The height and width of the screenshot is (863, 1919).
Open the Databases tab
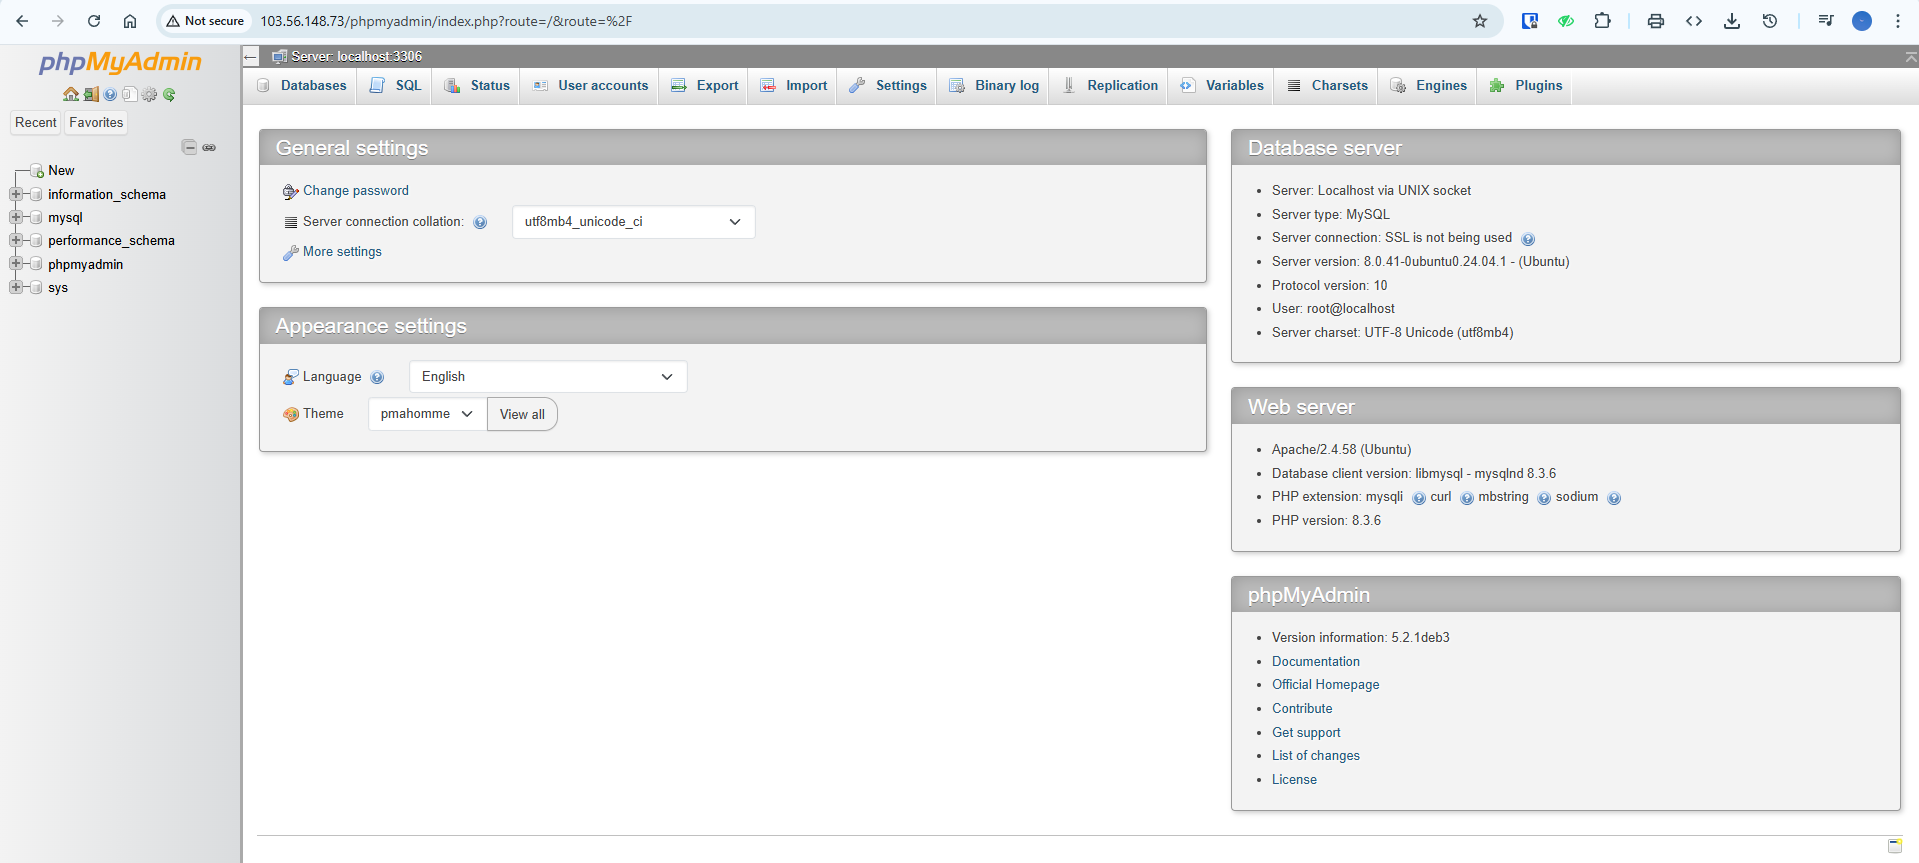pos(302,86)
